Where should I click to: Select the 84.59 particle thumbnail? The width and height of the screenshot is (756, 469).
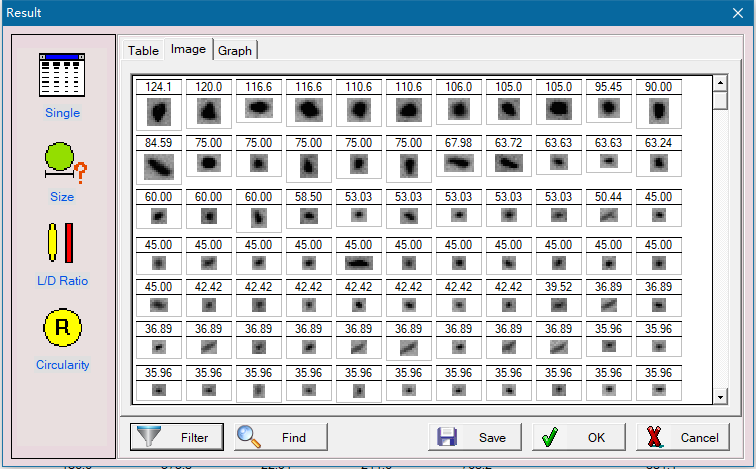tap(158, 162)
